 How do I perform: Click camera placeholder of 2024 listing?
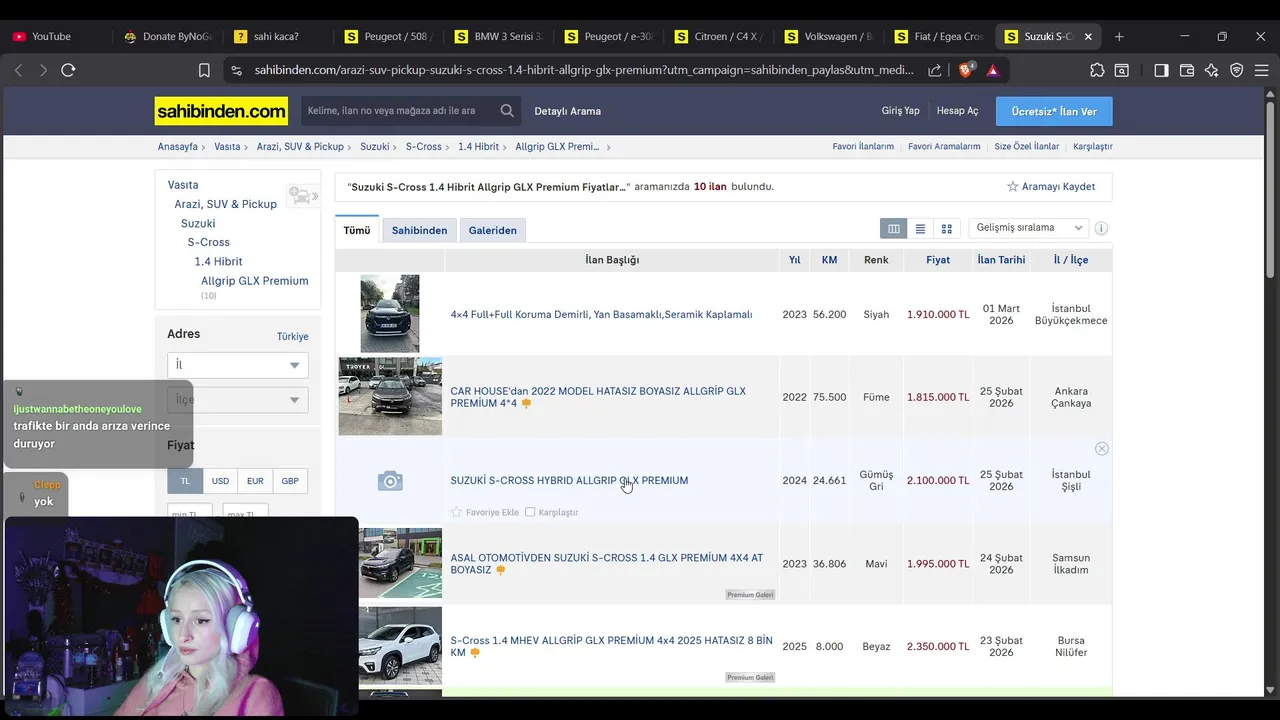[390, 481]
